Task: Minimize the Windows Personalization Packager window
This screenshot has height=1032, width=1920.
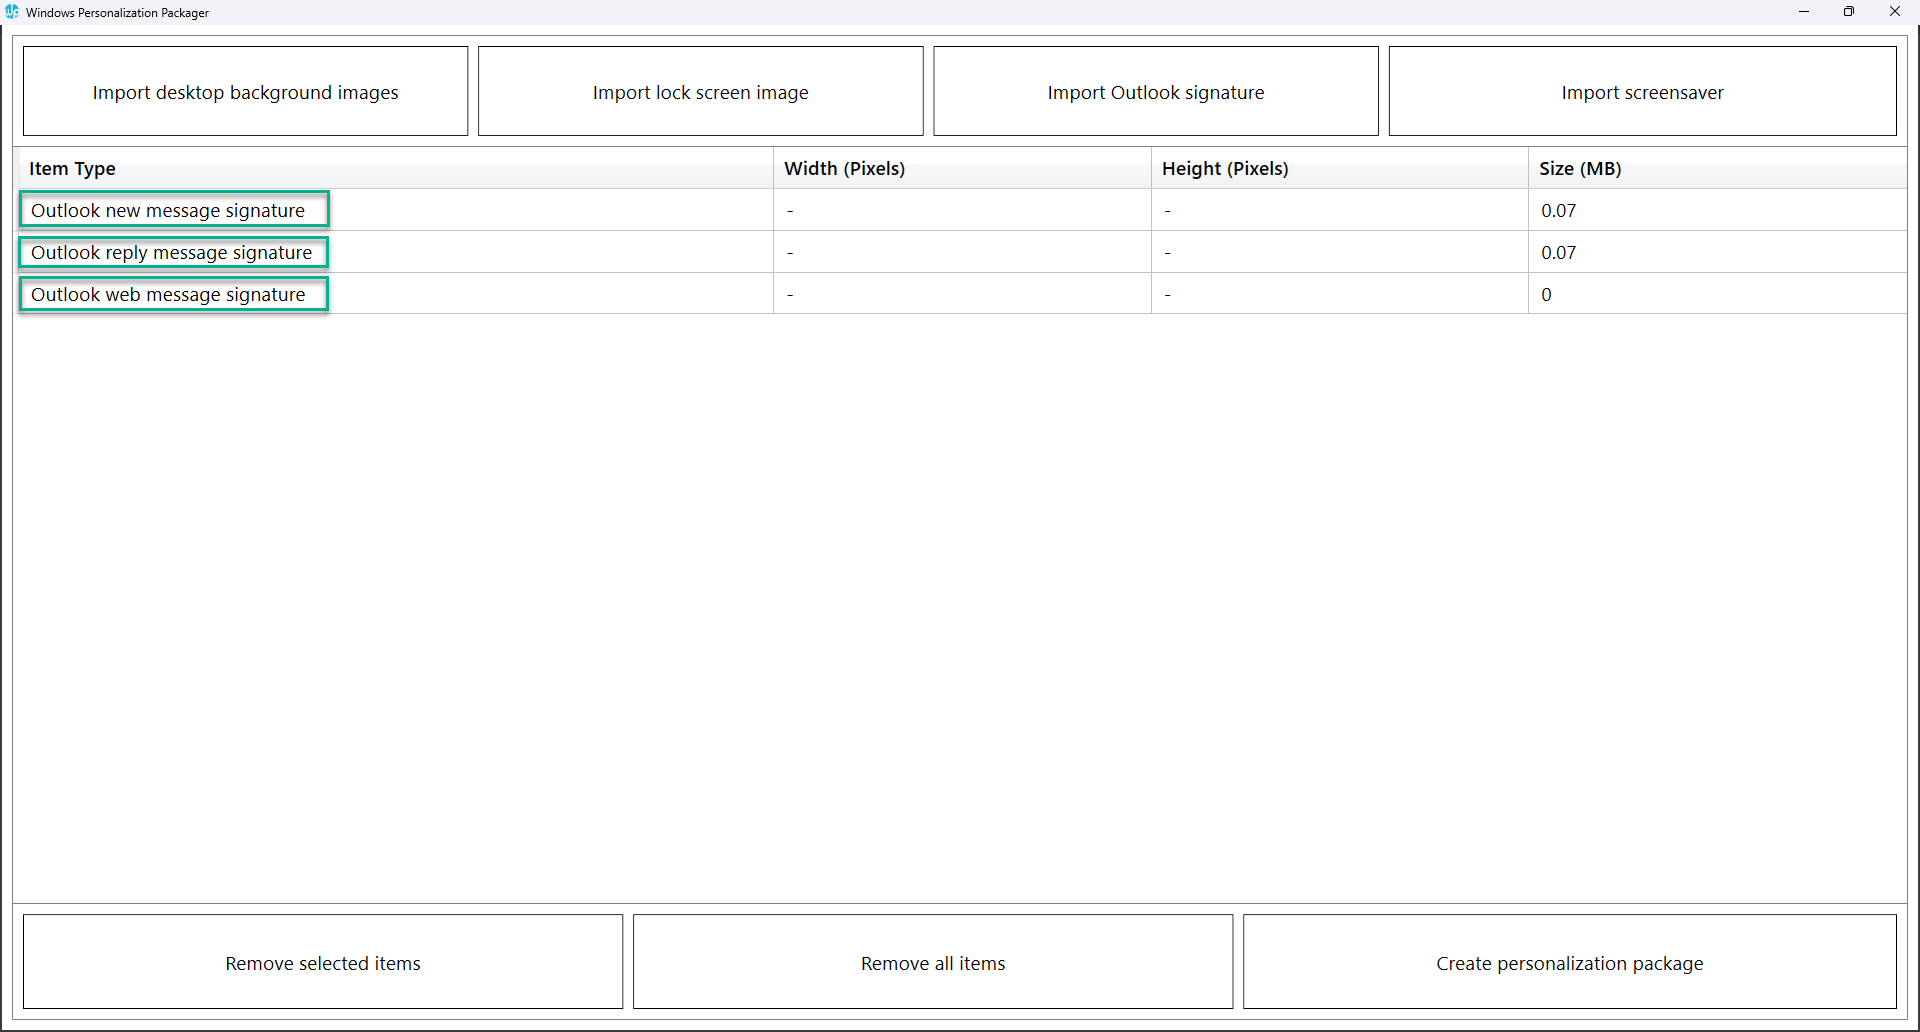Action: click(1804, 12)
